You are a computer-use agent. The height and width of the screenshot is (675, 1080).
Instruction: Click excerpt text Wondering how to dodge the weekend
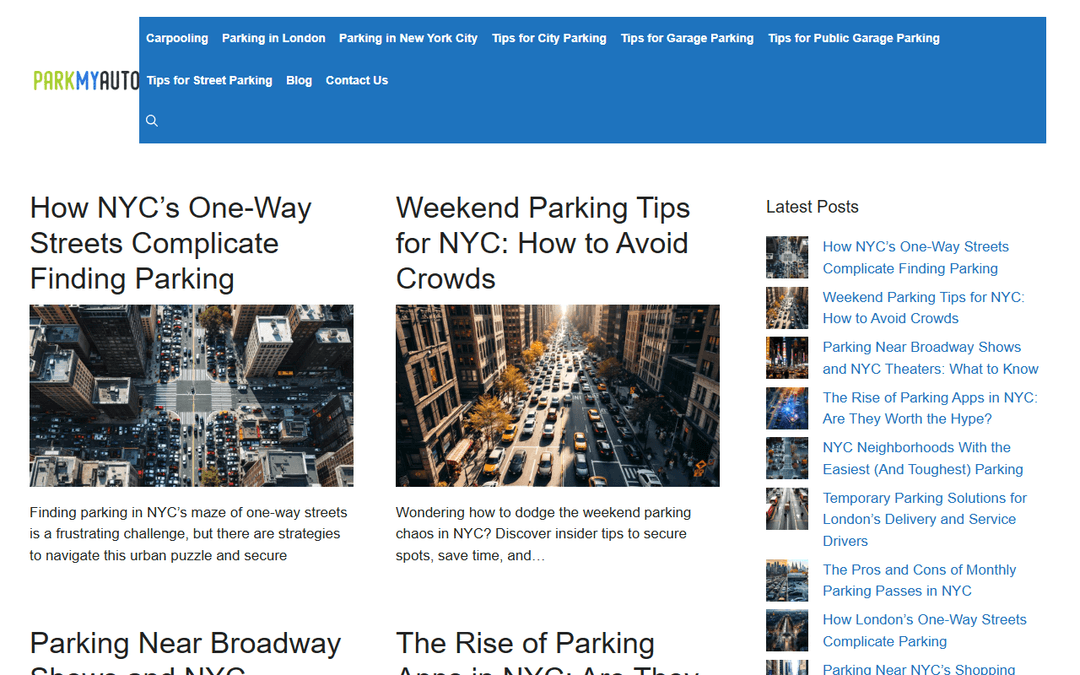click(543, 534)
